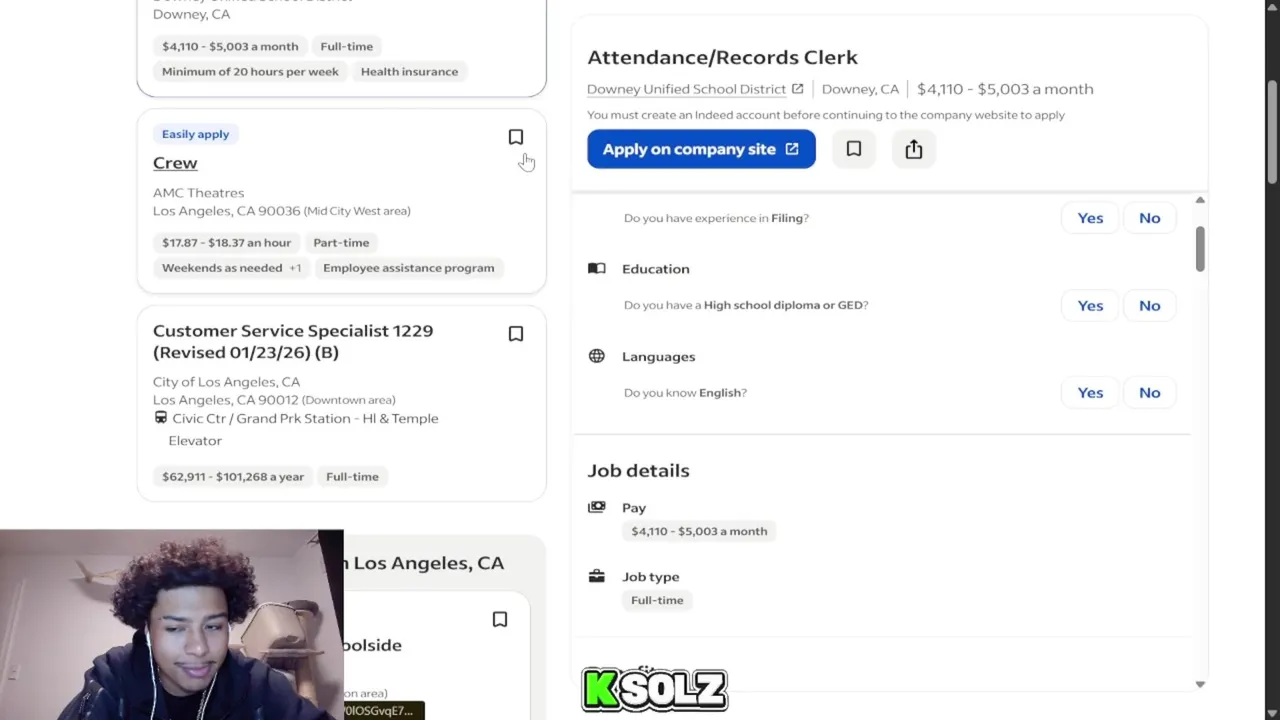Click the browser page scrollbar thumb
The height and width of the screenshot is (720, 1280).
[x=1272, y=130]
